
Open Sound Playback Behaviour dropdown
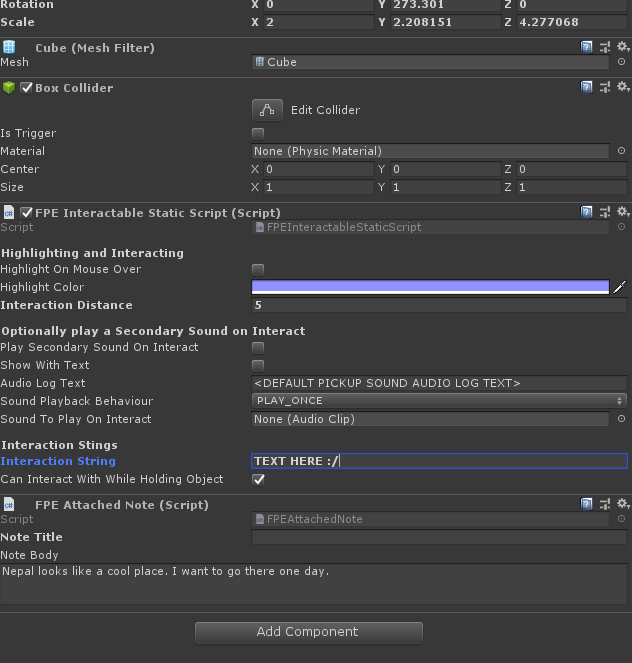coord(439,401)
